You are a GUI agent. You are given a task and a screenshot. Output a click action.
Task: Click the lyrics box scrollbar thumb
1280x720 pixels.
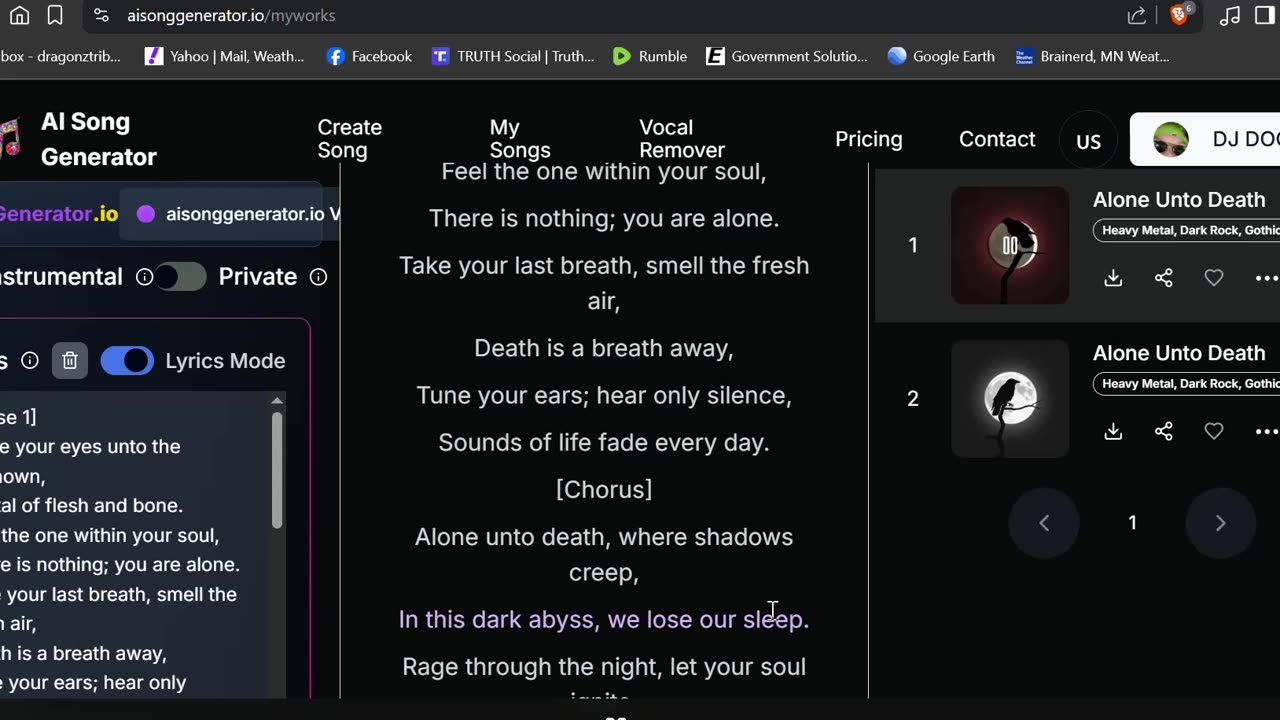pos(277,470)
